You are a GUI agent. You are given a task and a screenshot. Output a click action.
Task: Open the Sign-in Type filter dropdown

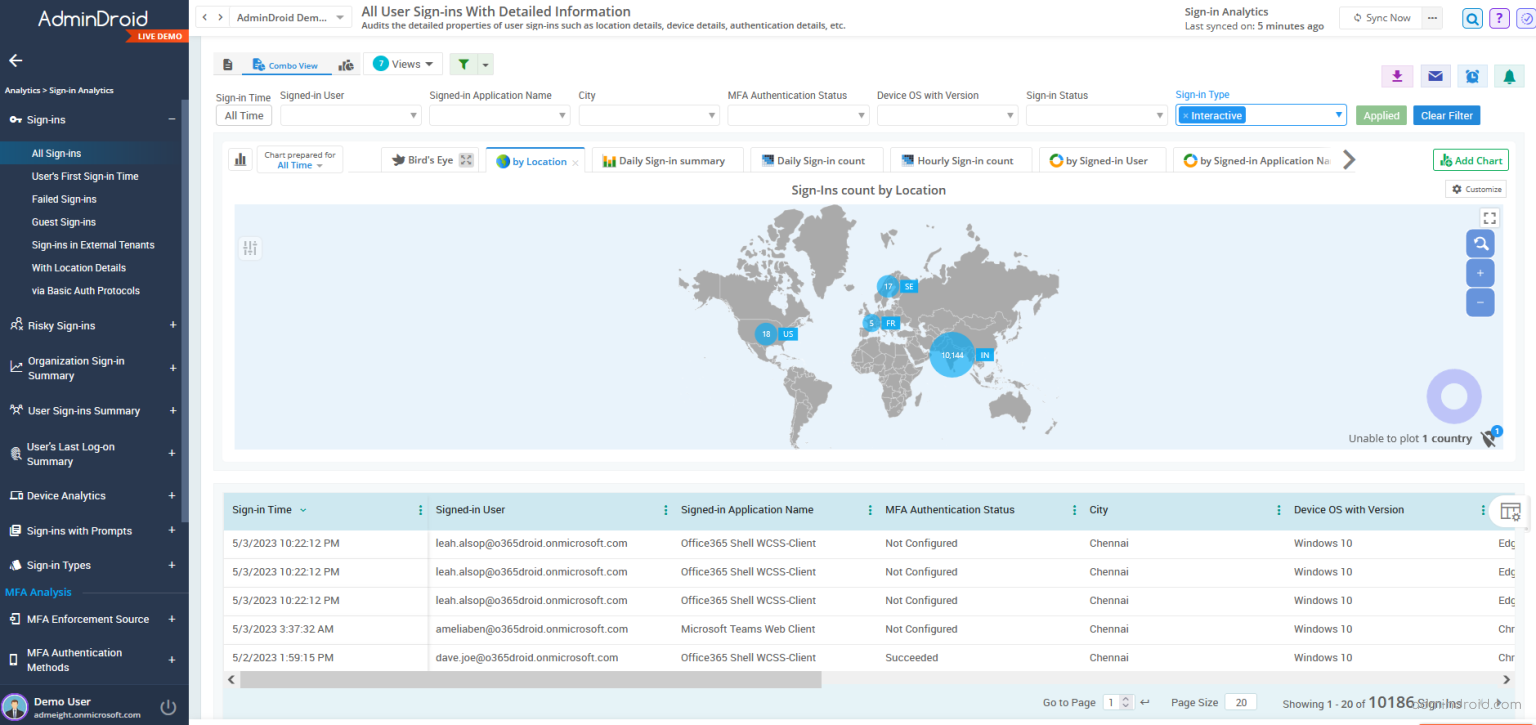(1339, 114)
